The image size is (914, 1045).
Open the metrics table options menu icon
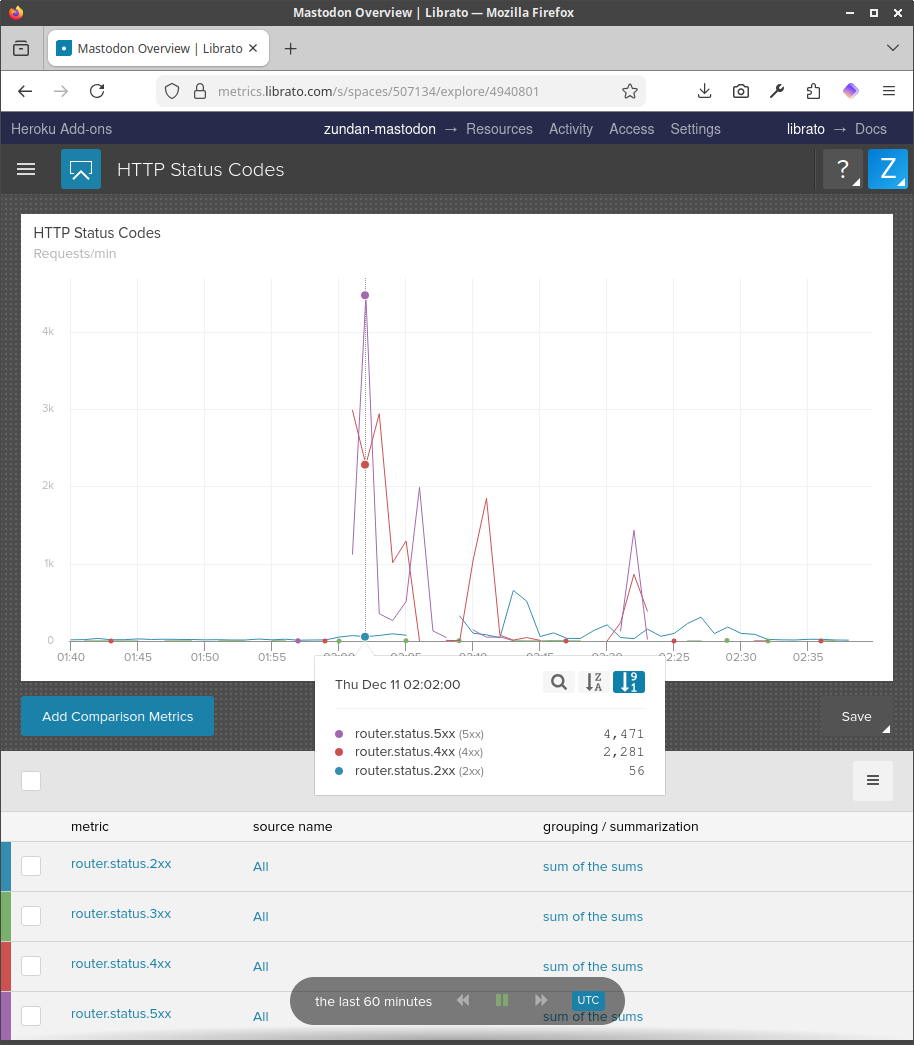point(873,780)
